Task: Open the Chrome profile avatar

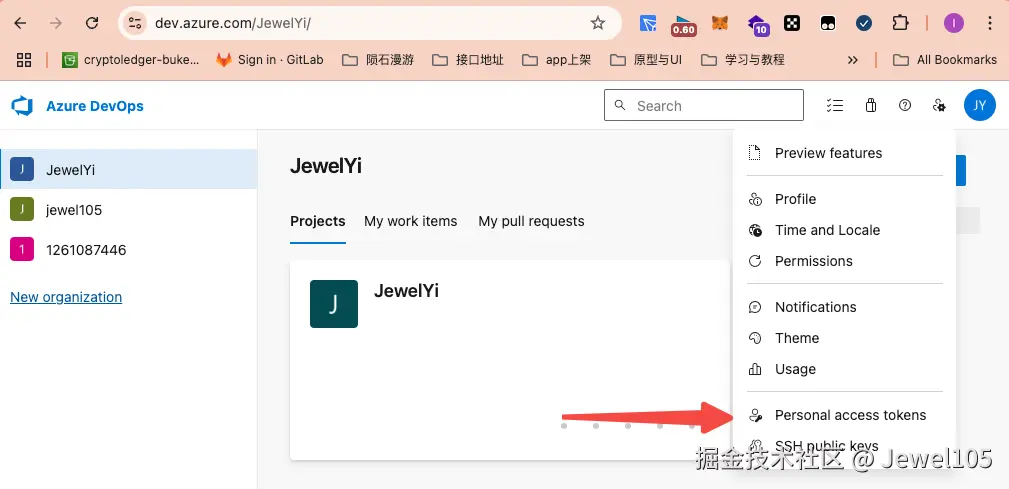Action: tap(954, 24)
